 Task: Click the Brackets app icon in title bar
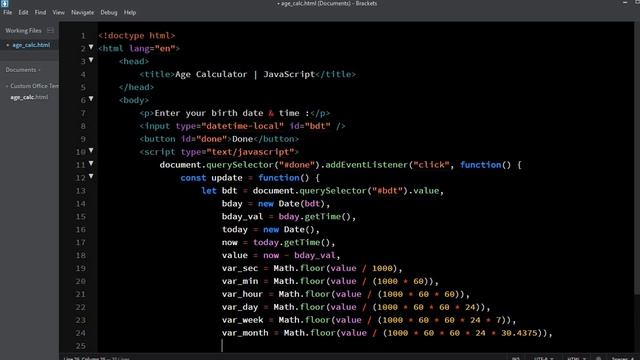[4, 3]
